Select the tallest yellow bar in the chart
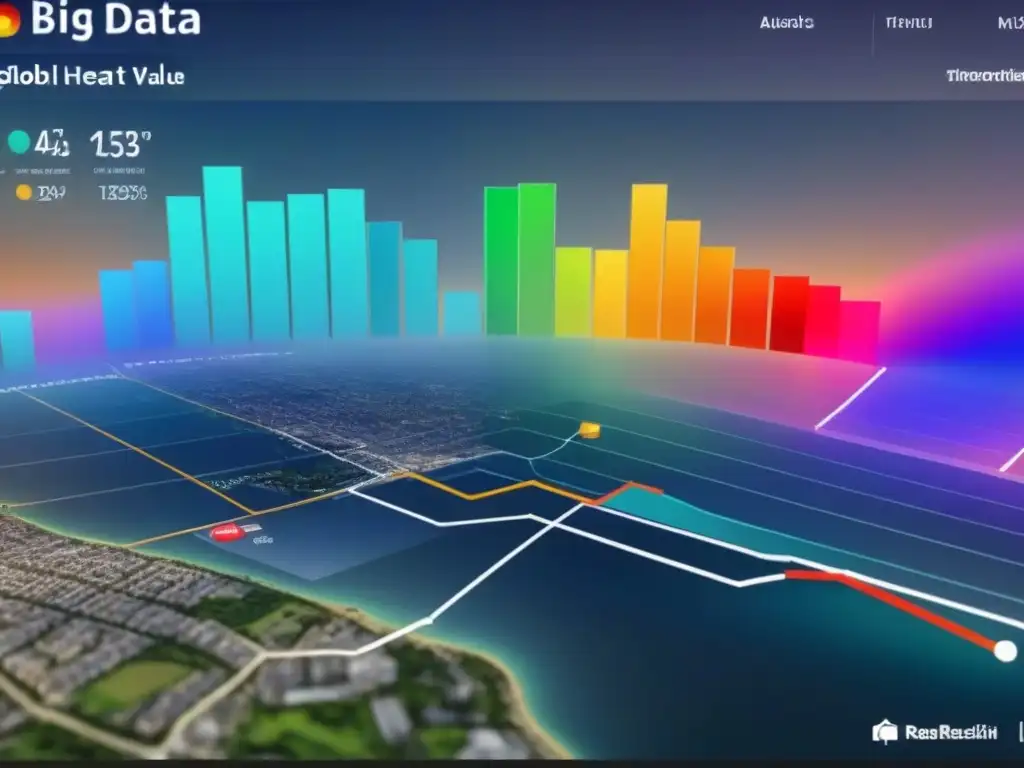 tap(648, 260)
